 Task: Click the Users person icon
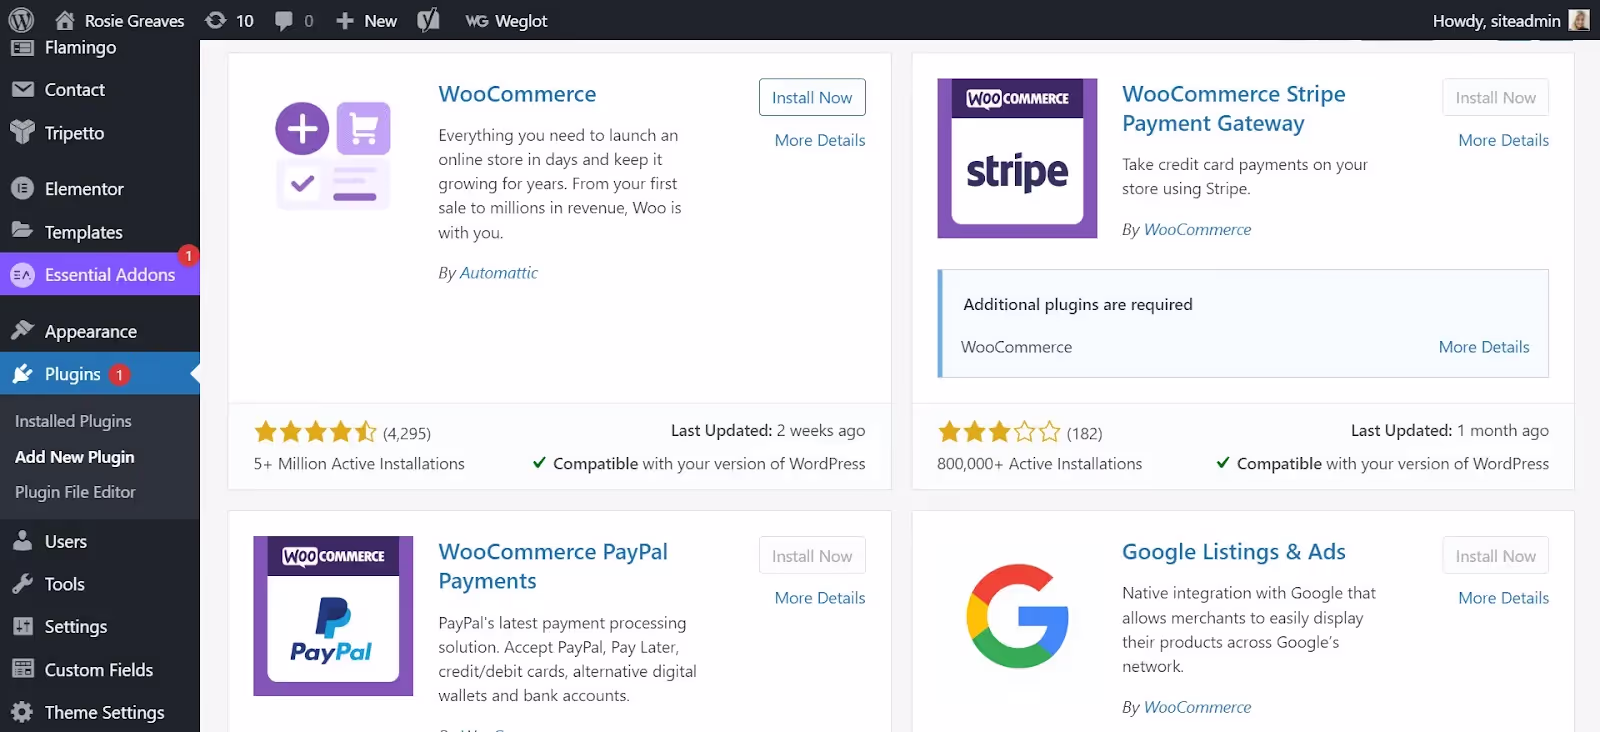pyautogui.click(x=22, y=541)
